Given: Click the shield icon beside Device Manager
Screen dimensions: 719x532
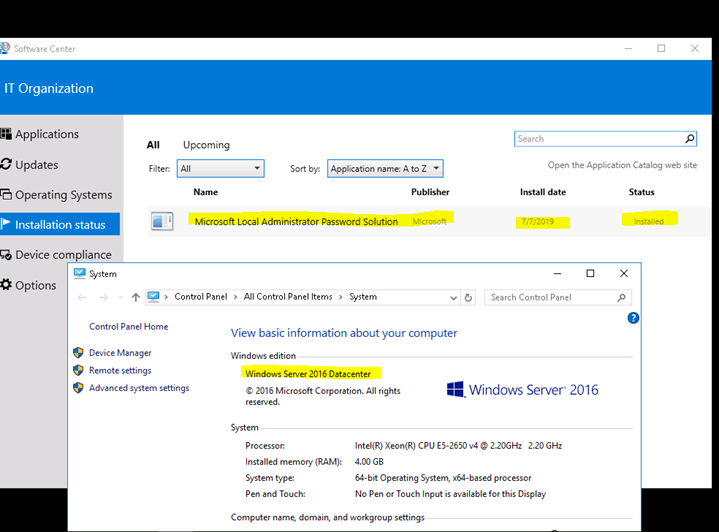Looking at the screenshot, I should pyautogui.click(x=78, y=352).
